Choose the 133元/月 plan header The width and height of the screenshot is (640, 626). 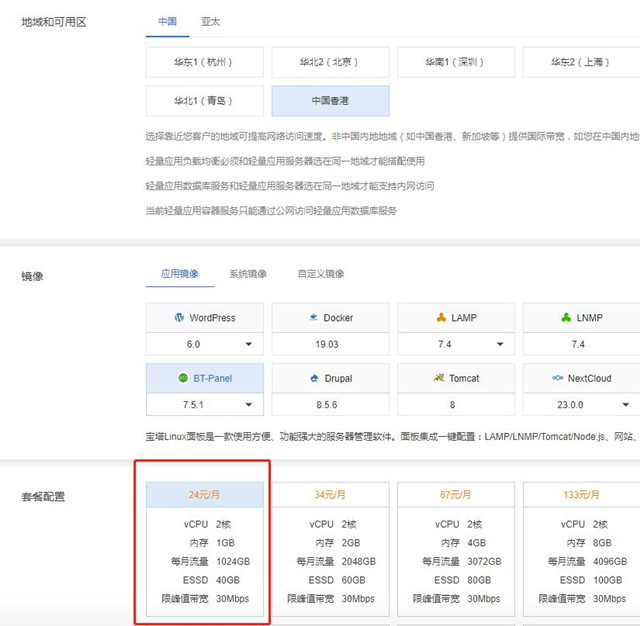tap(581, 495)
